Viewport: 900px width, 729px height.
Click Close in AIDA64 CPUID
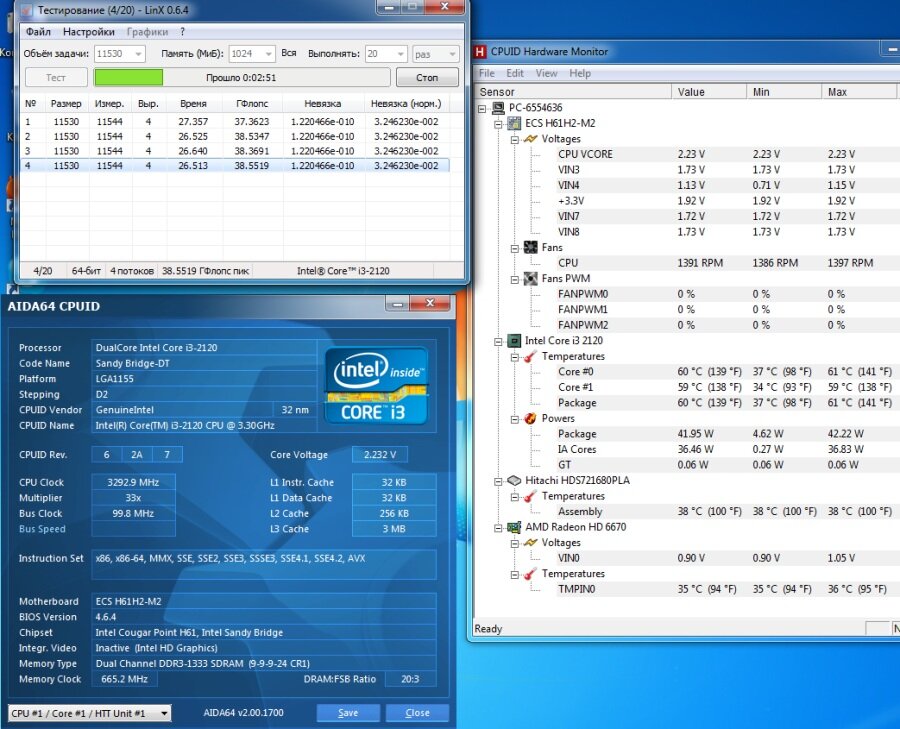point(417,712)
